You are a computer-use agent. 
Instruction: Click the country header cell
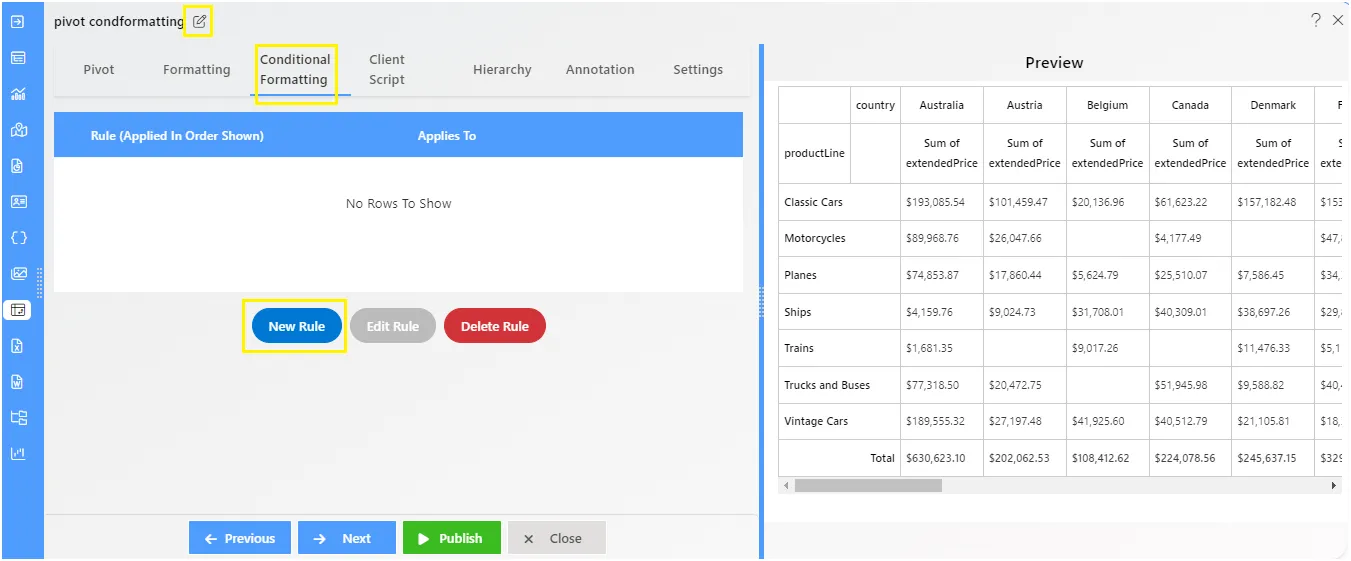pos(875,105)
